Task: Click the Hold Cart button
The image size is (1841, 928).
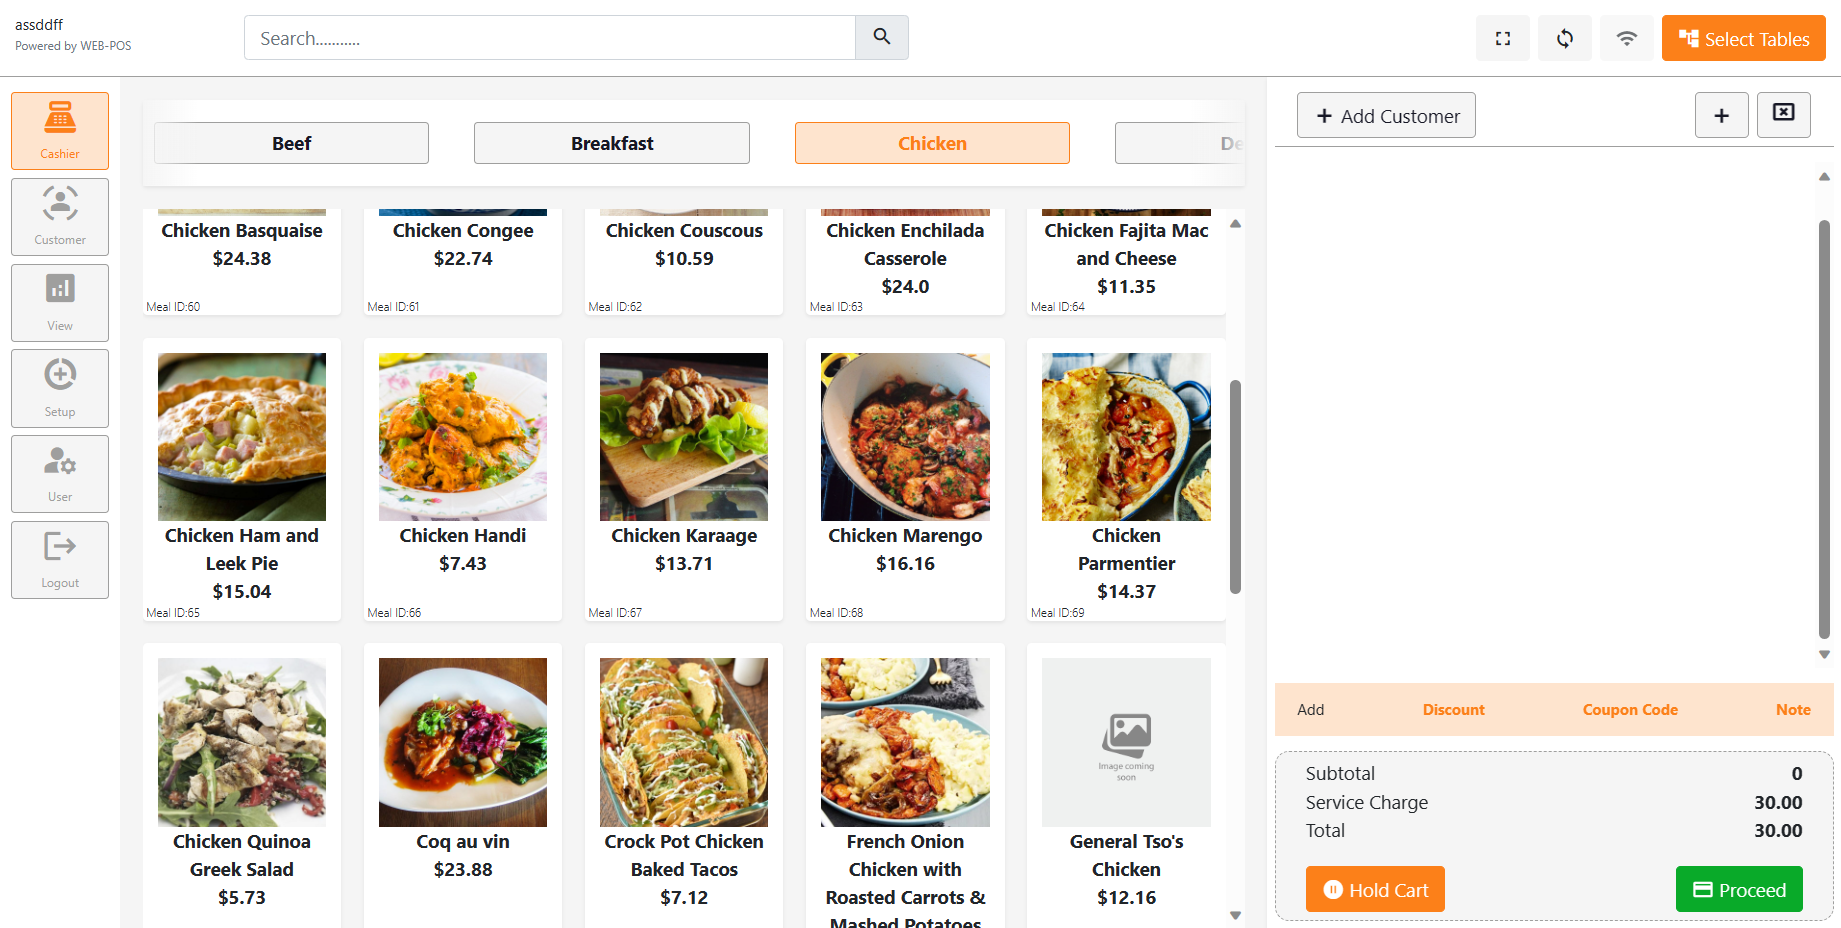Action: pos(1374,889)
